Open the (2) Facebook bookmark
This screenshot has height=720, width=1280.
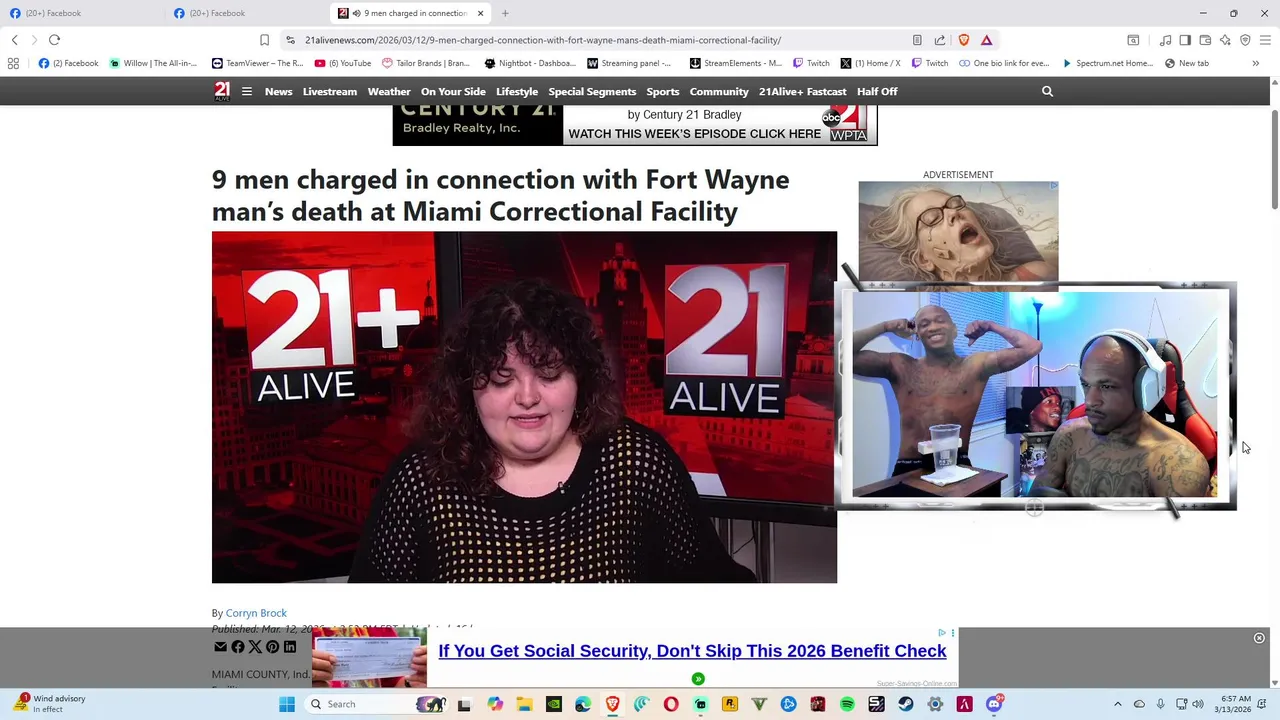[x=68, y=63]
